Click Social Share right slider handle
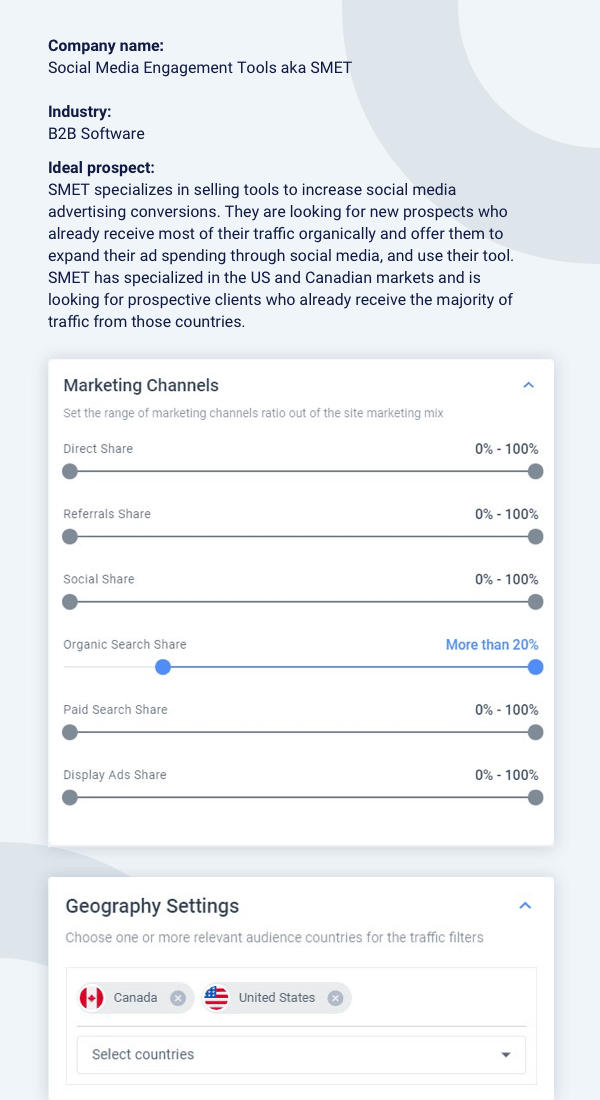 point(535,601)
